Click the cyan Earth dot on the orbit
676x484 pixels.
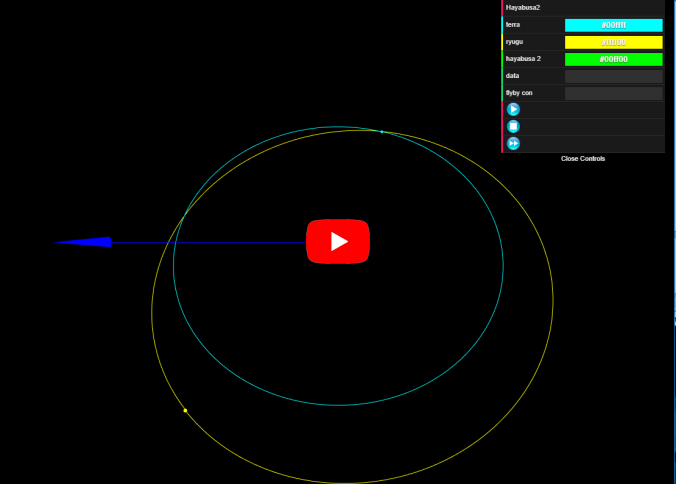pos(382,131)
